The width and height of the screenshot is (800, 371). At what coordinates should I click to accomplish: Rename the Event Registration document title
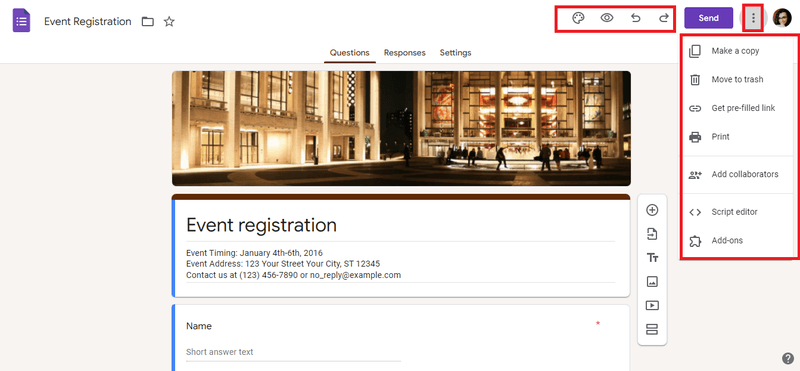click(88, 21)
